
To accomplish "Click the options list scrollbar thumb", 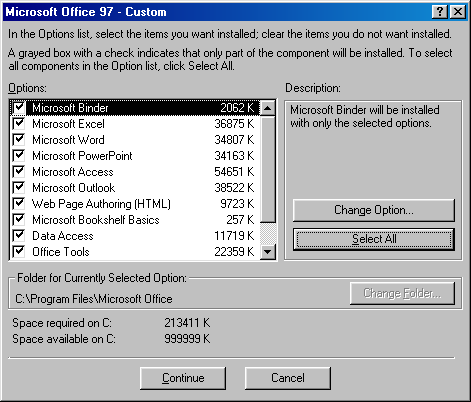I will click(x=268, y=169).
